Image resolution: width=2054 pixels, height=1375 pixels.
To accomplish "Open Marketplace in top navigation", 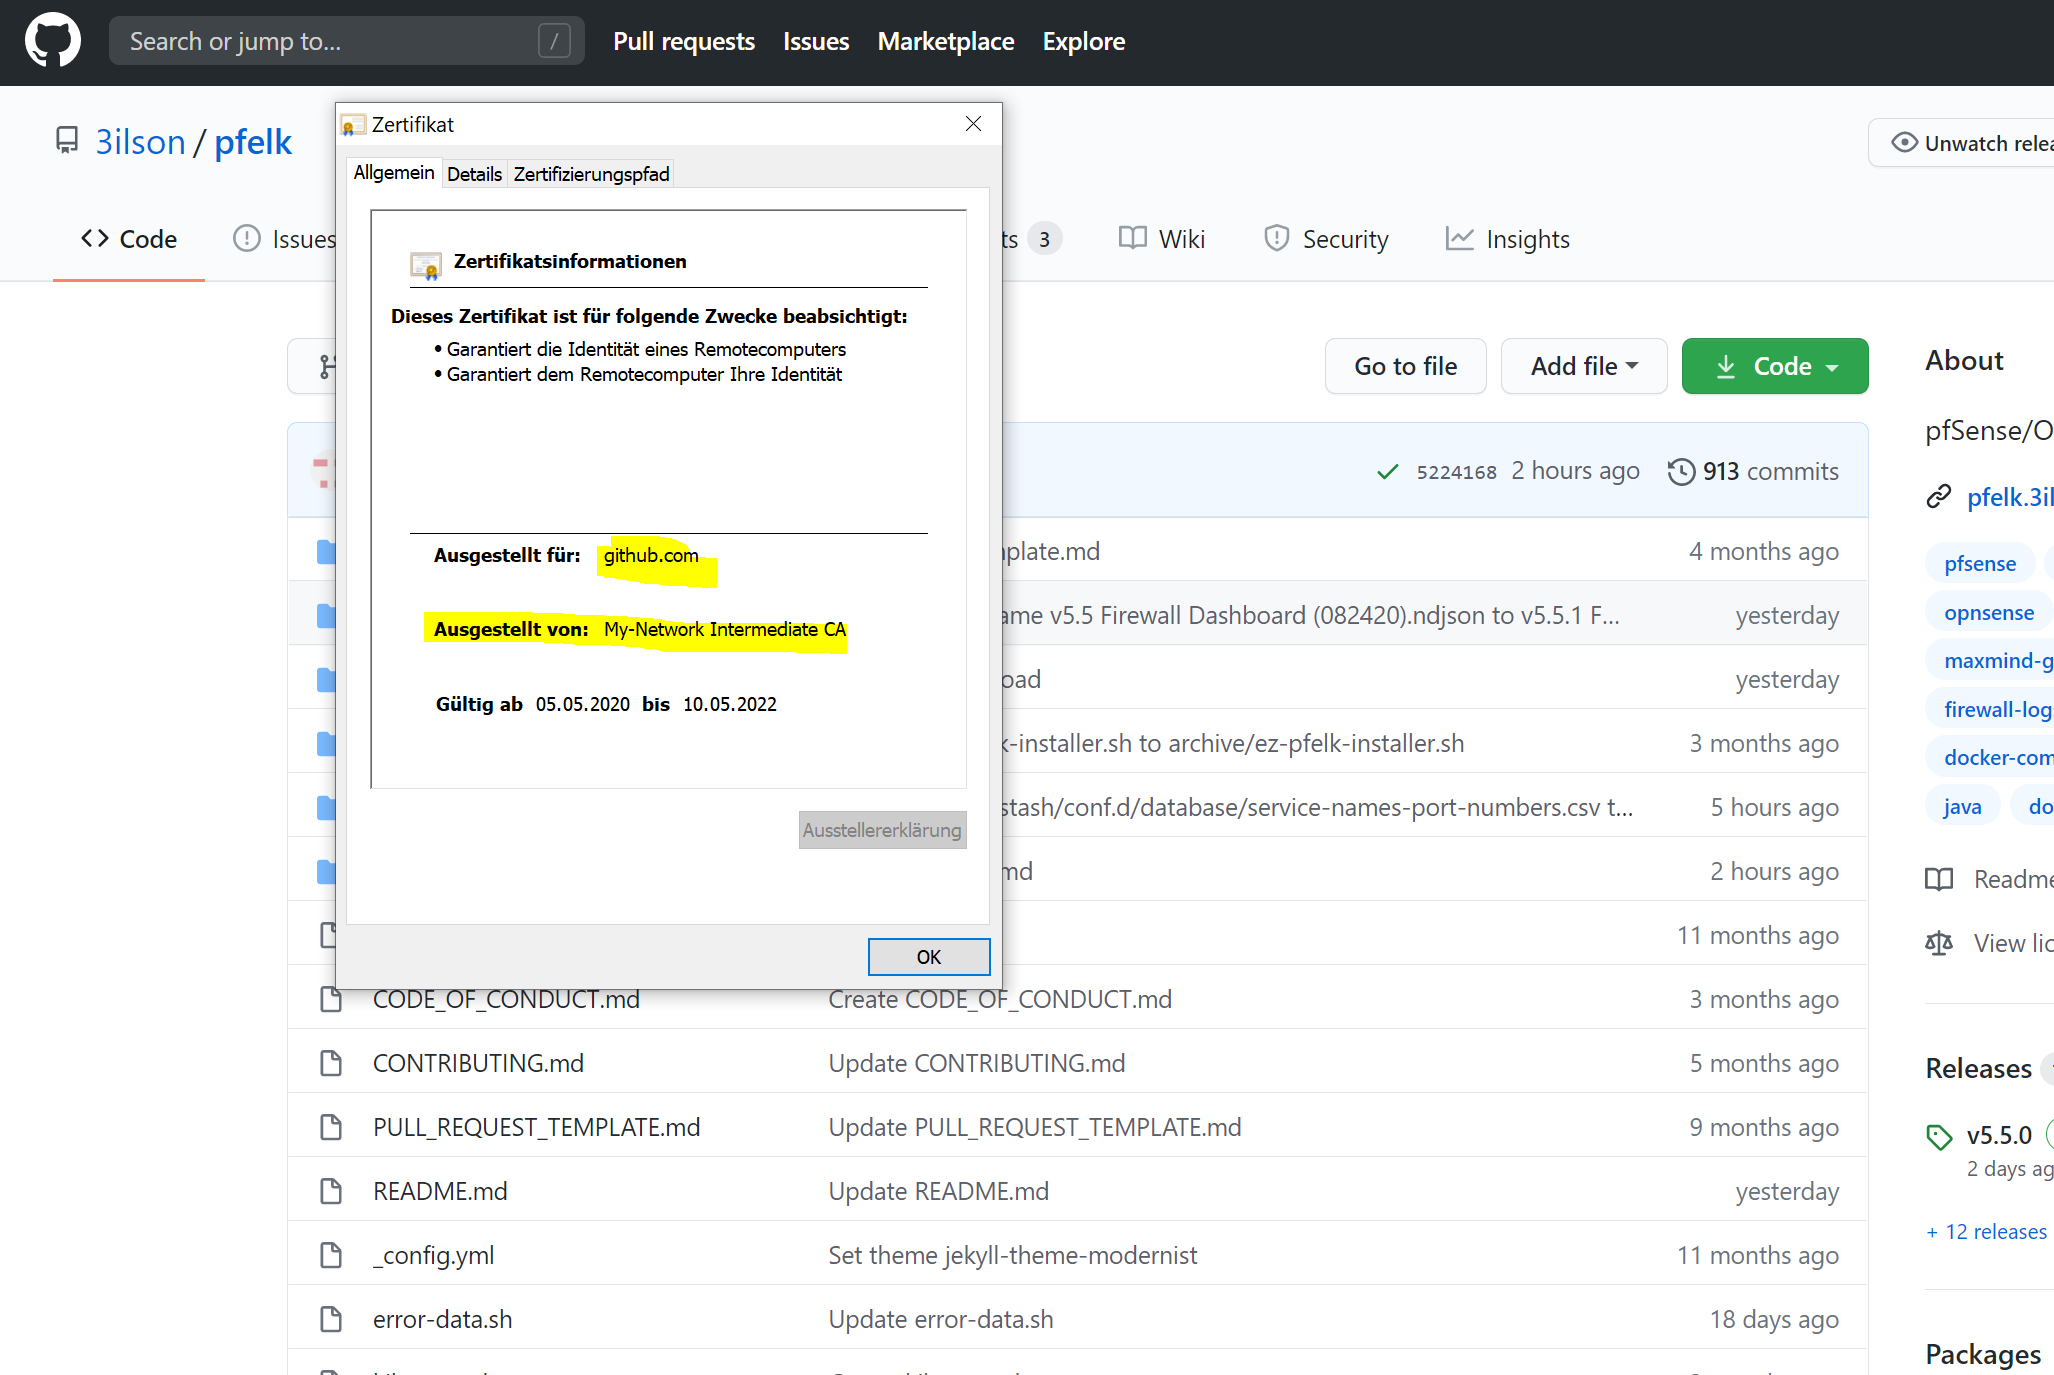I will [x=946, y=41].
